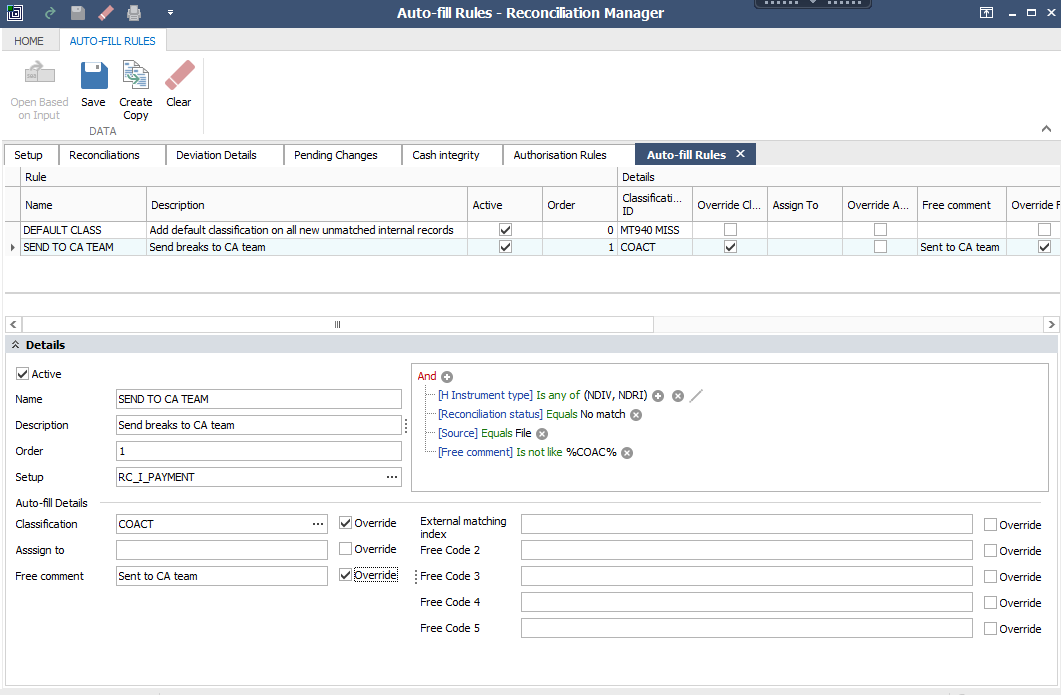1061x695 pixels.
Task: Open the quick access toolbar customize dropdown
Action: (x=171, y=13)
